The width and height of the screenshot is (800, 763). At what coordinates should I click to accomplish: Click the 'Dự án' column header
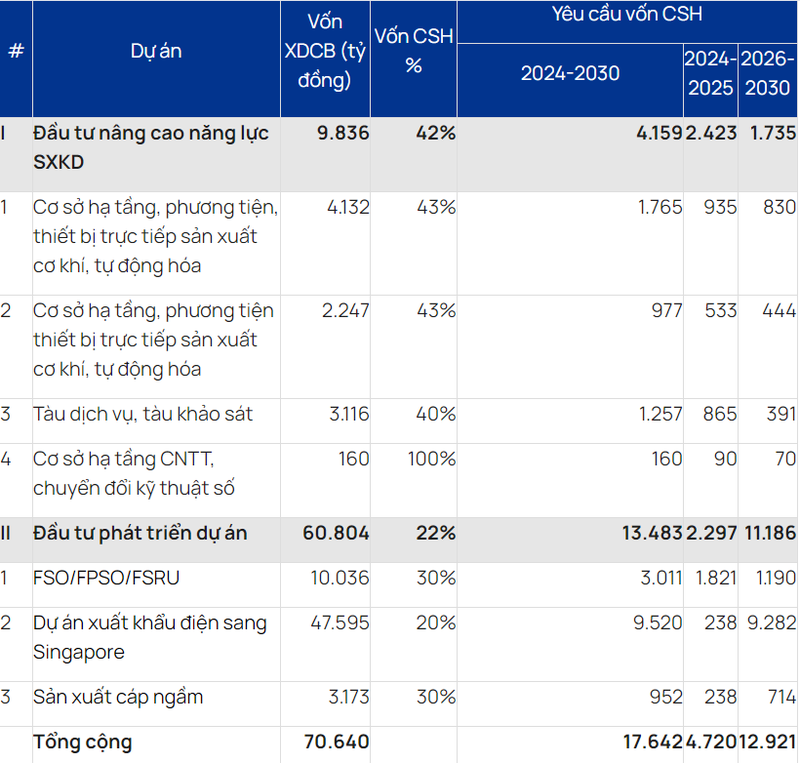[x=156, y=51]
